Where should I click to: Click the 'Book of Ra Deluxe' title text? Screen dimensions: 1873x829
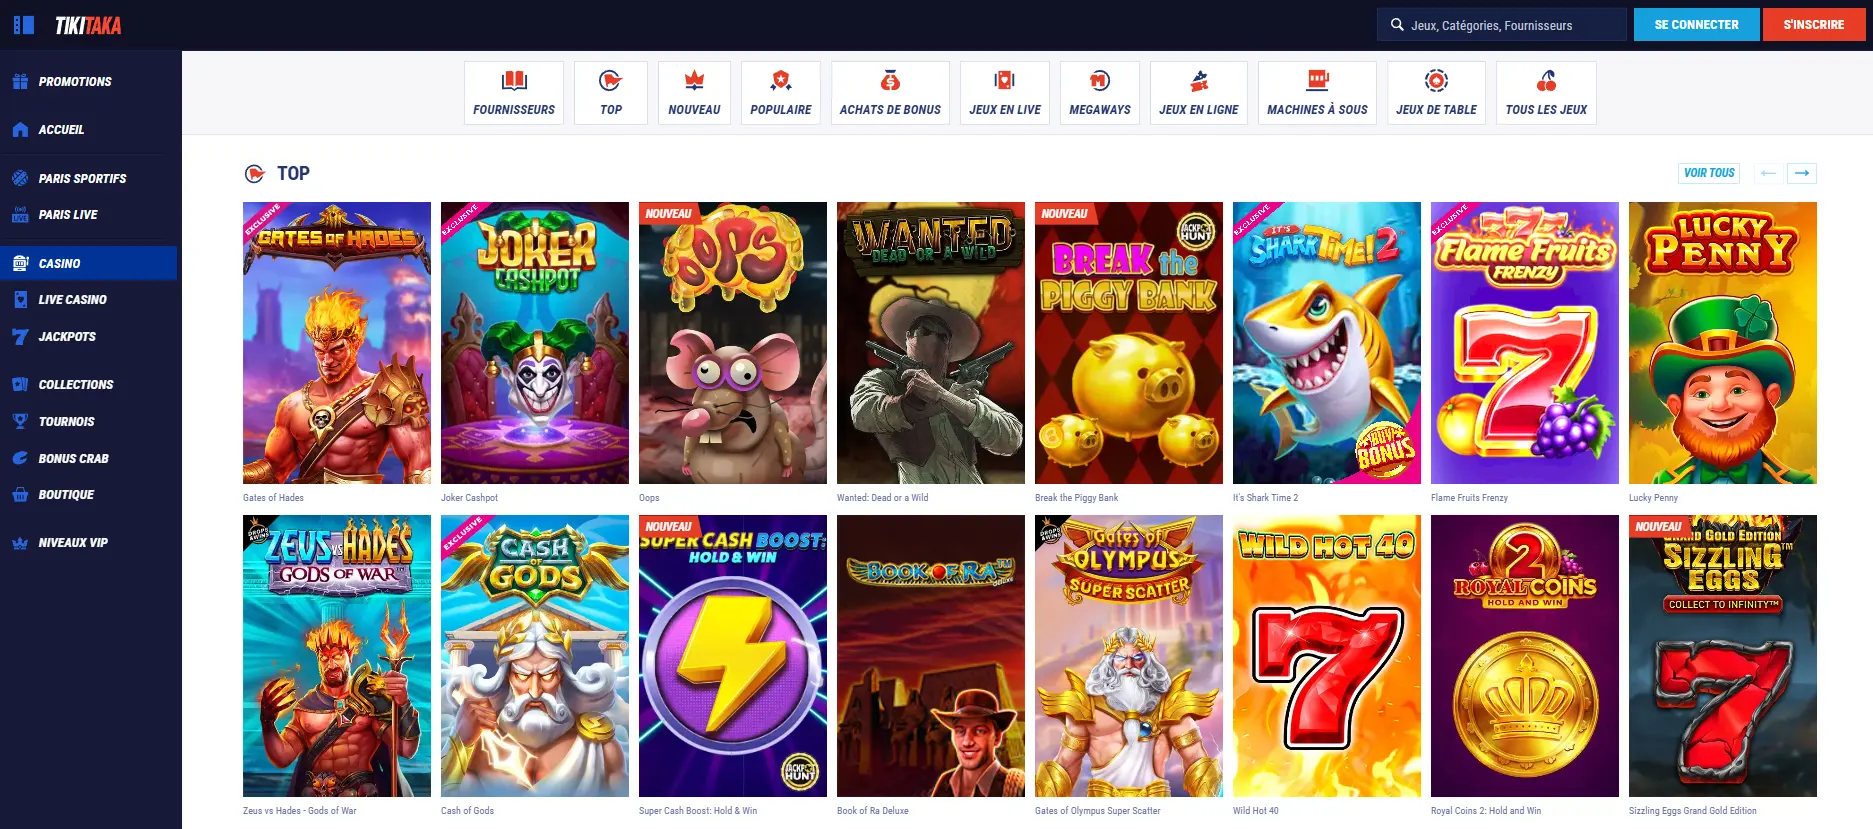pos(872,810)
